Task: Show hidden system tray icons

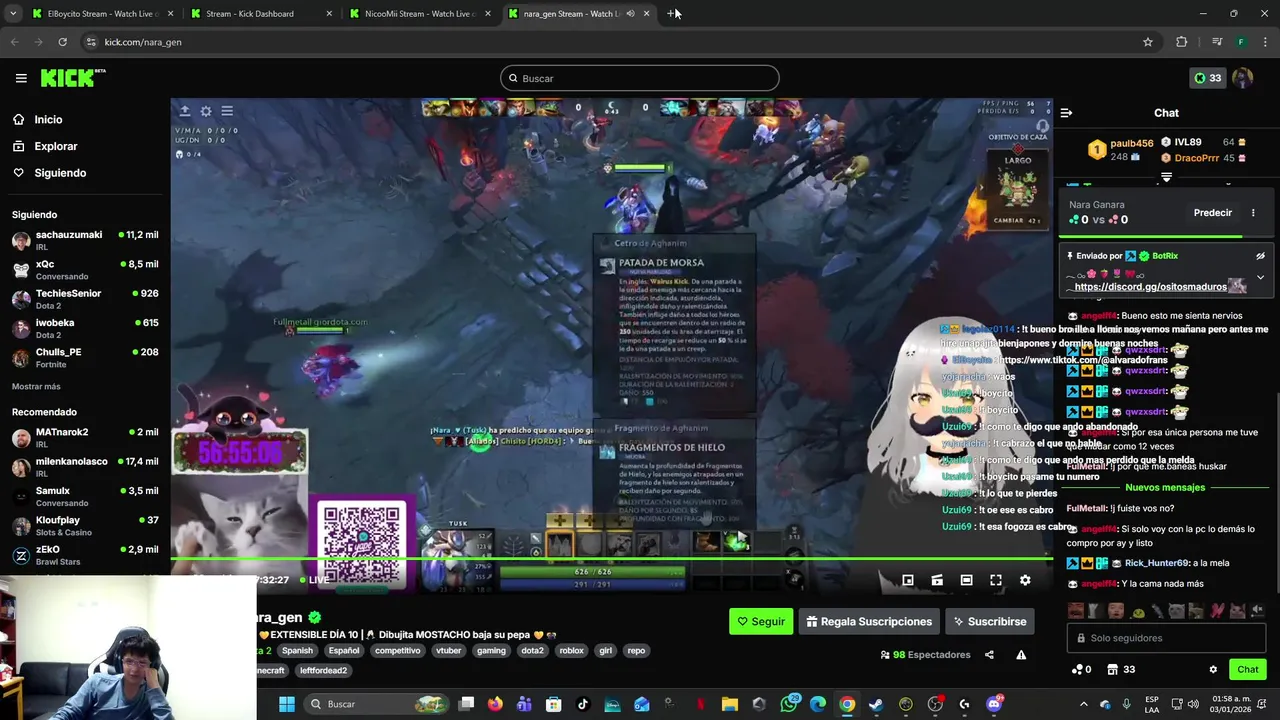Action: [1083, 704]
